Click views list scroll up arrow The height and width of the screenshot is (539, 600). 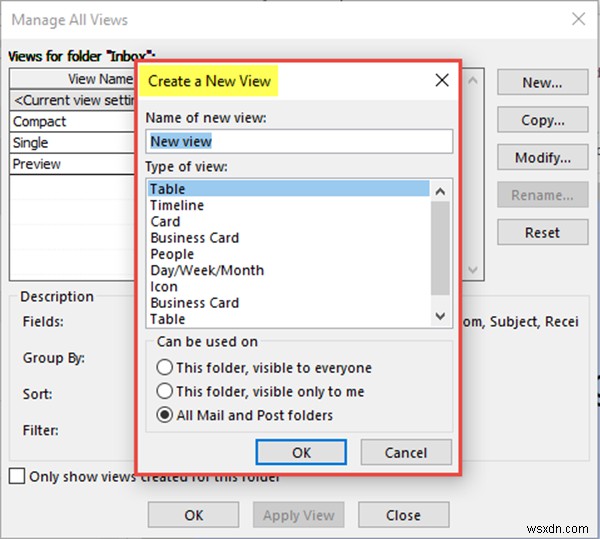(x=473, y=80)
